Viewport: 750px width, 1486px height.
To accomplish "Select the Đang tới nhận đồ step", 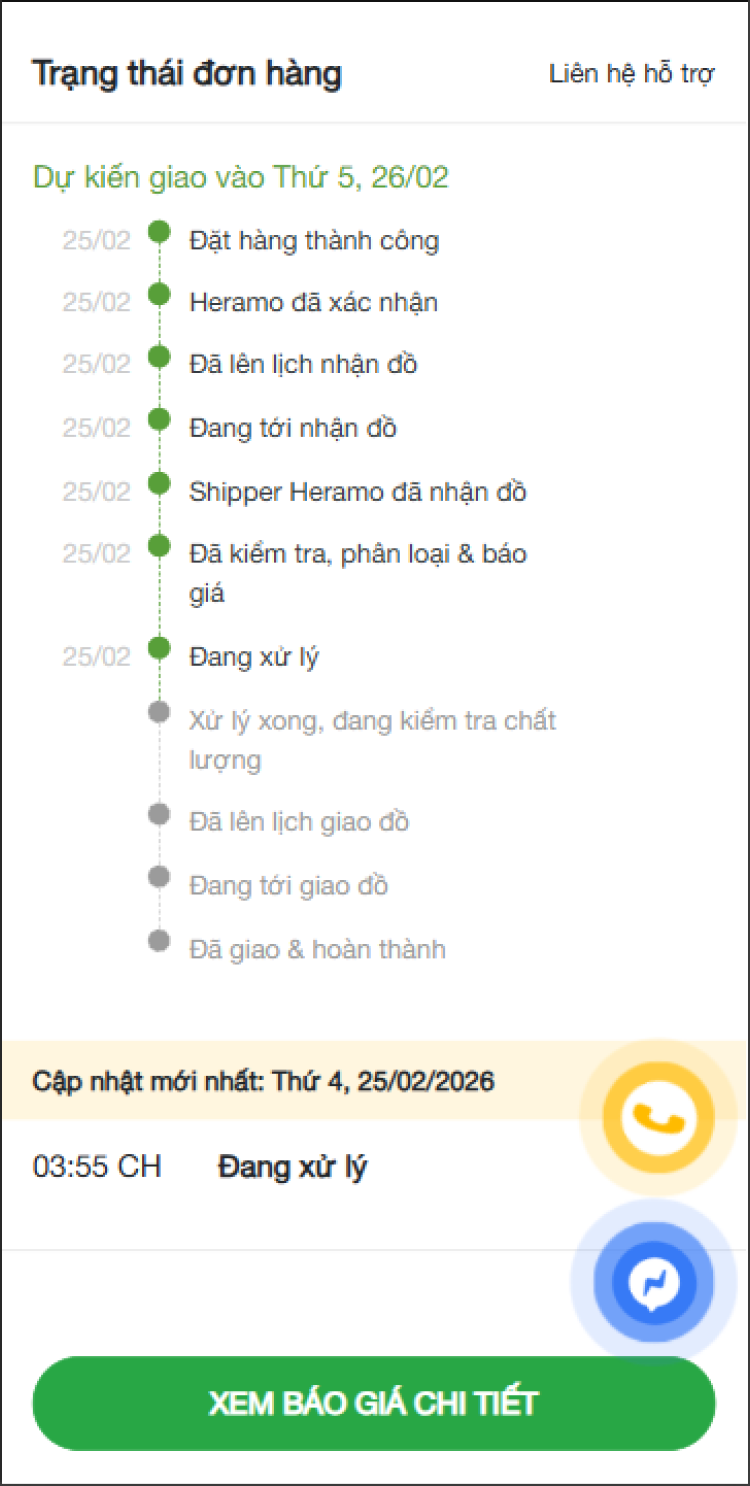I will click(293, 429).
